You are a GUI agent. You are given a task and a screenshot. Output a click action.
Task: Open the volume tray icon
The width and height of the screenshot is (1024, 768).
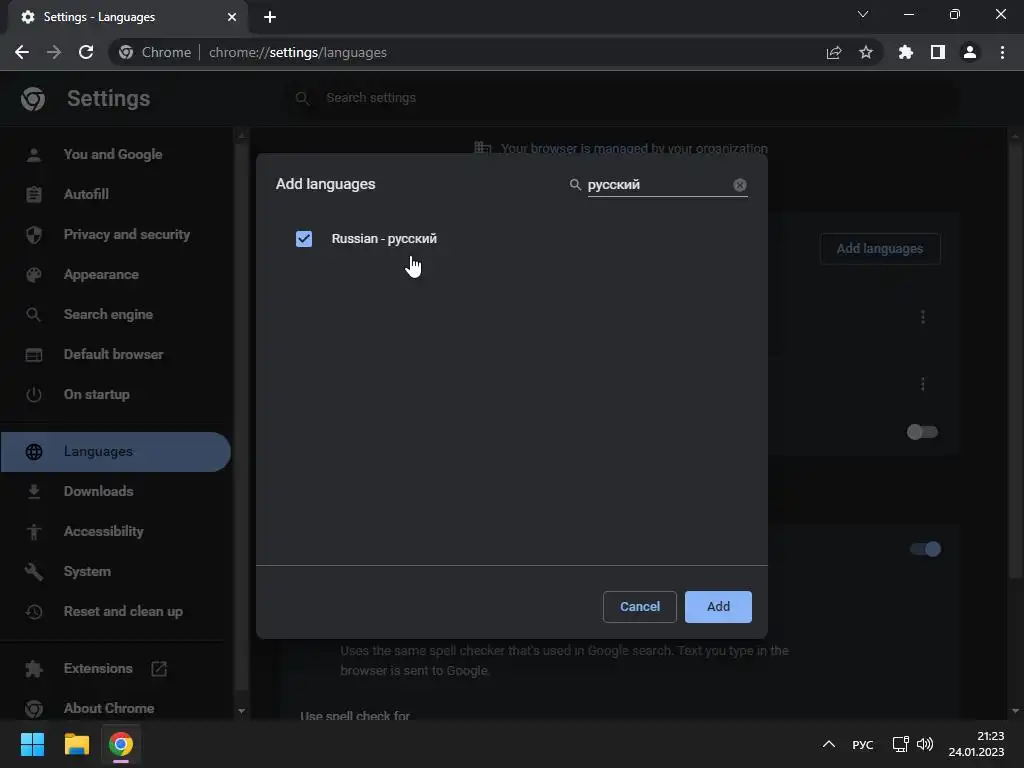(x=925, y=744)
